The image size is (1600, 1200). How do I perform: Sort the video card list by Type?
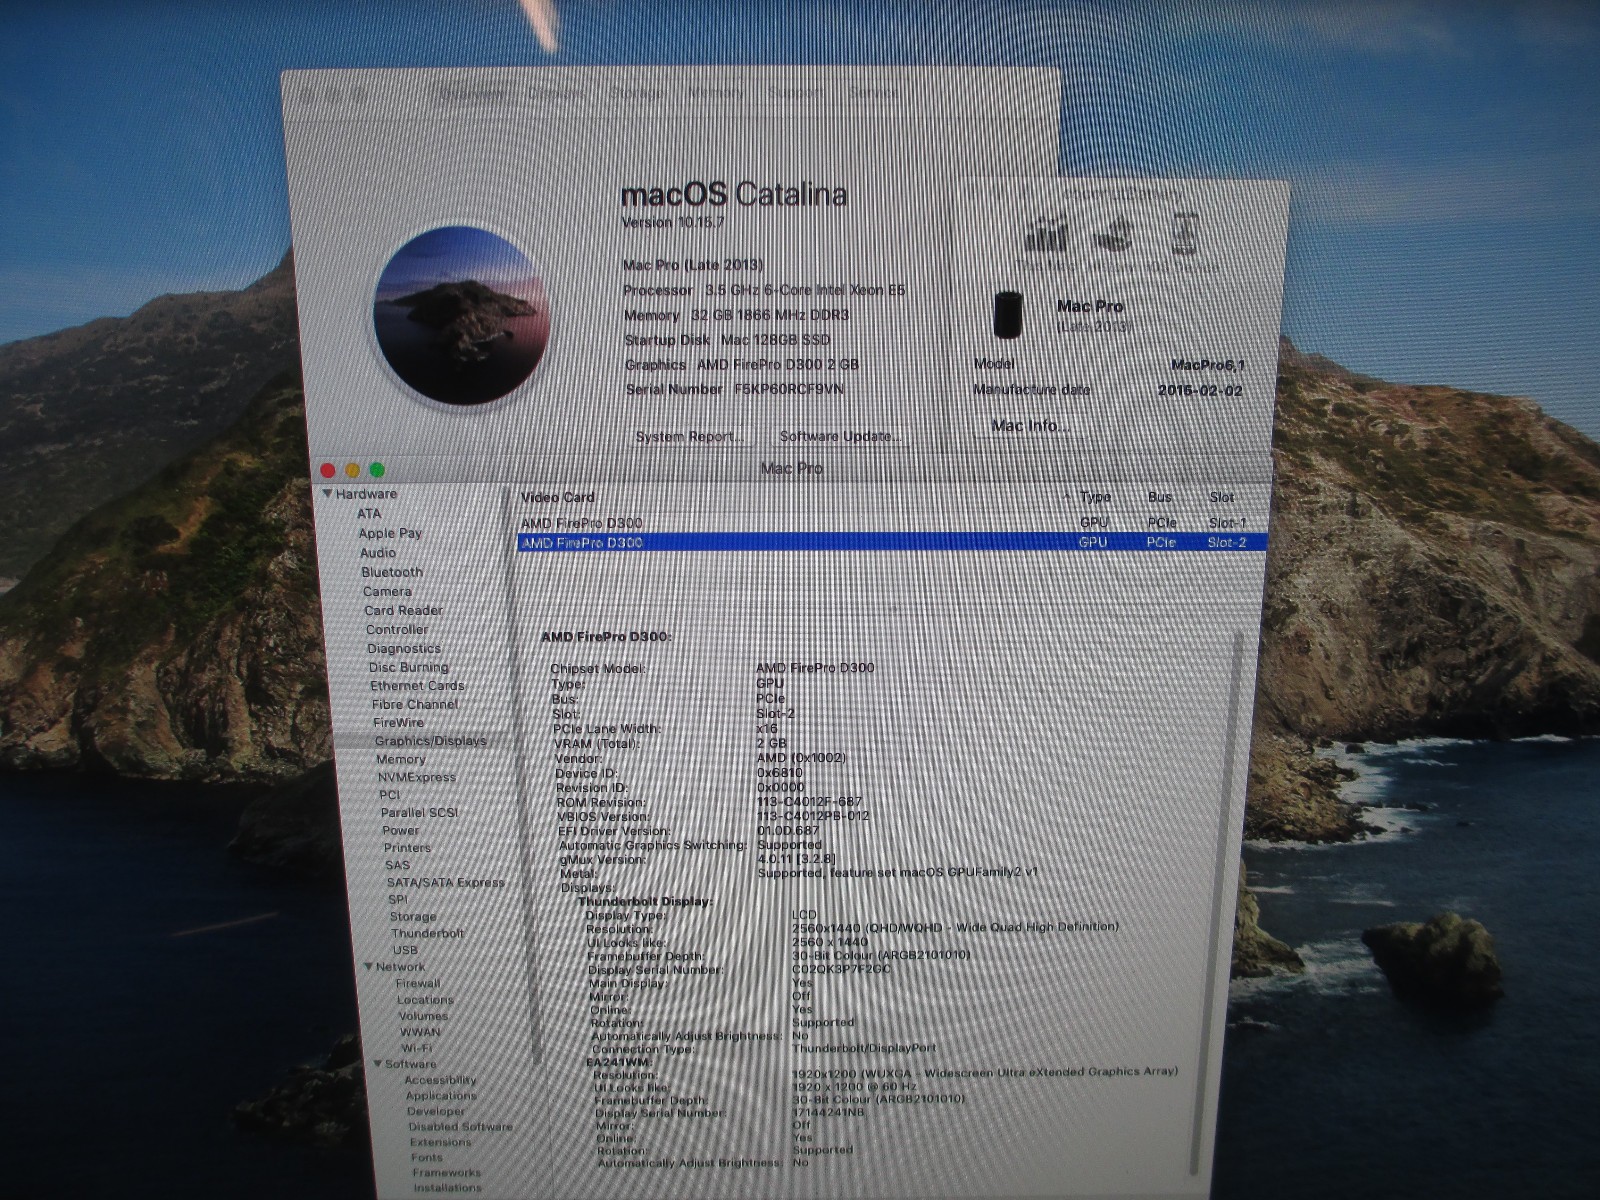click(x=1095, y=497)
